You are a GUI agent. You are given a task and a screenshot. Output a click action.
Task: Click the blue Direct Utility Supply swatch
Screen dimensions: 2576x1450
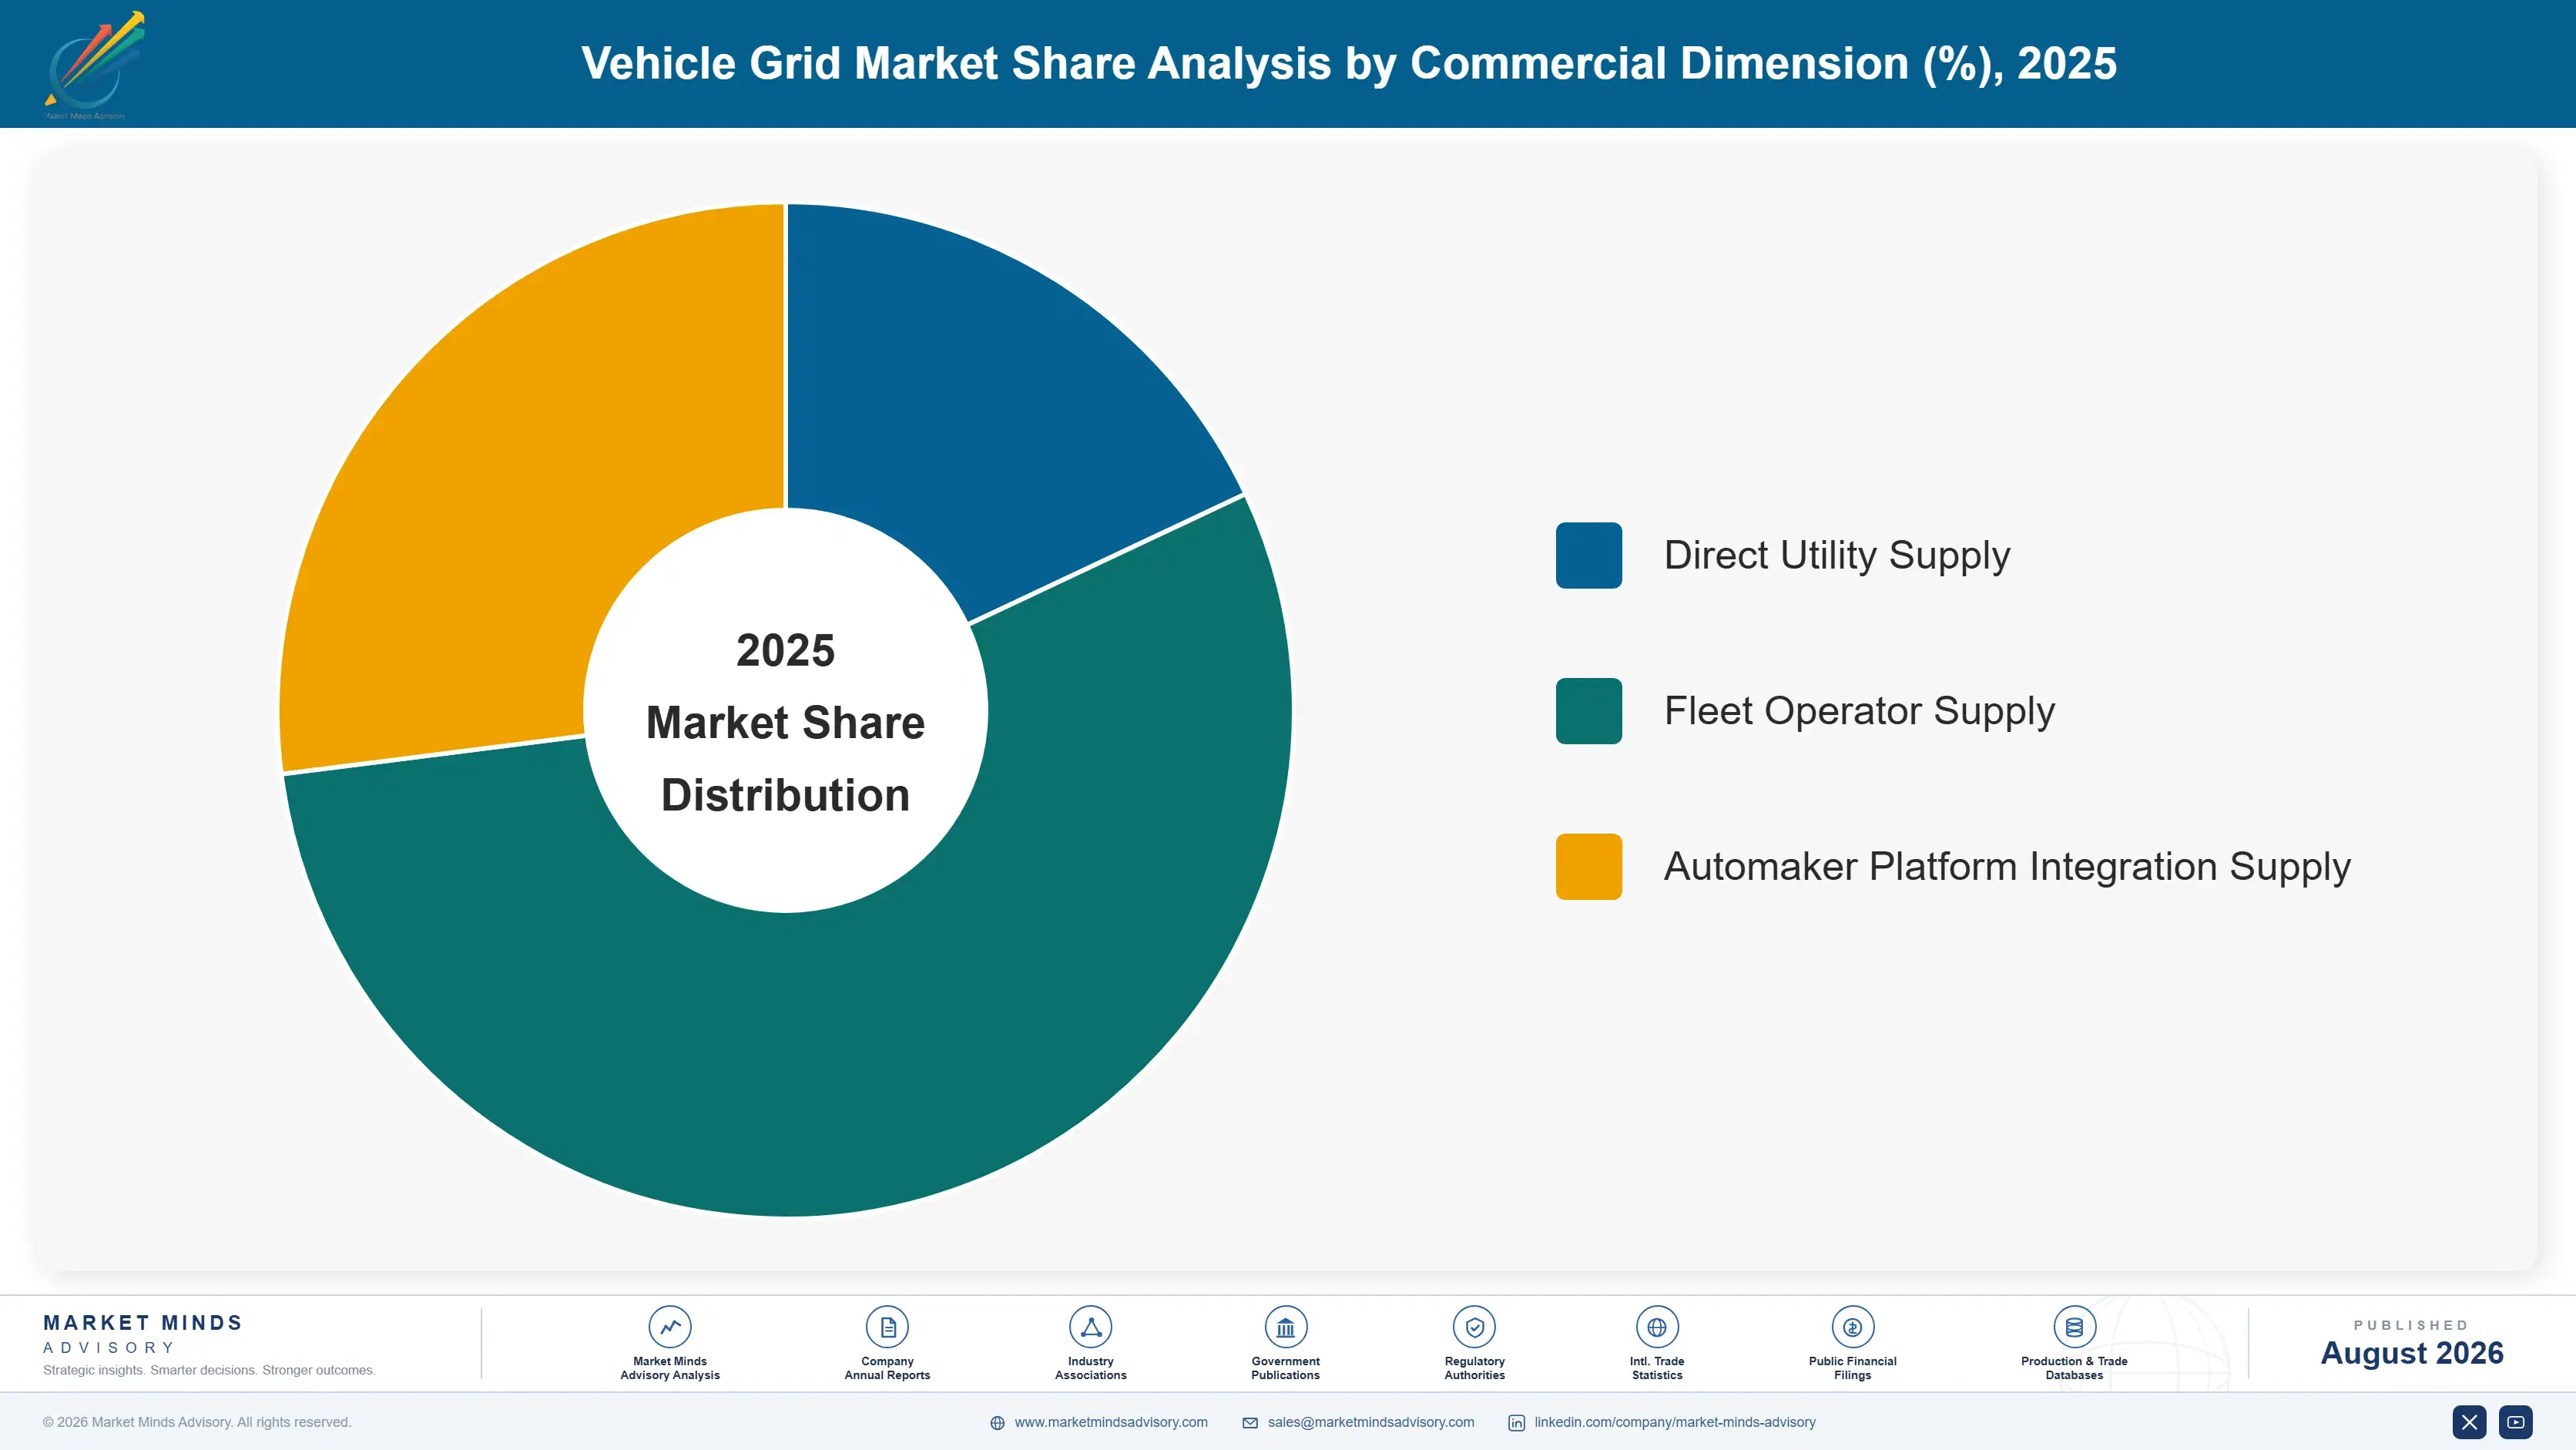pyautogui.click(x=1588, y=555)
